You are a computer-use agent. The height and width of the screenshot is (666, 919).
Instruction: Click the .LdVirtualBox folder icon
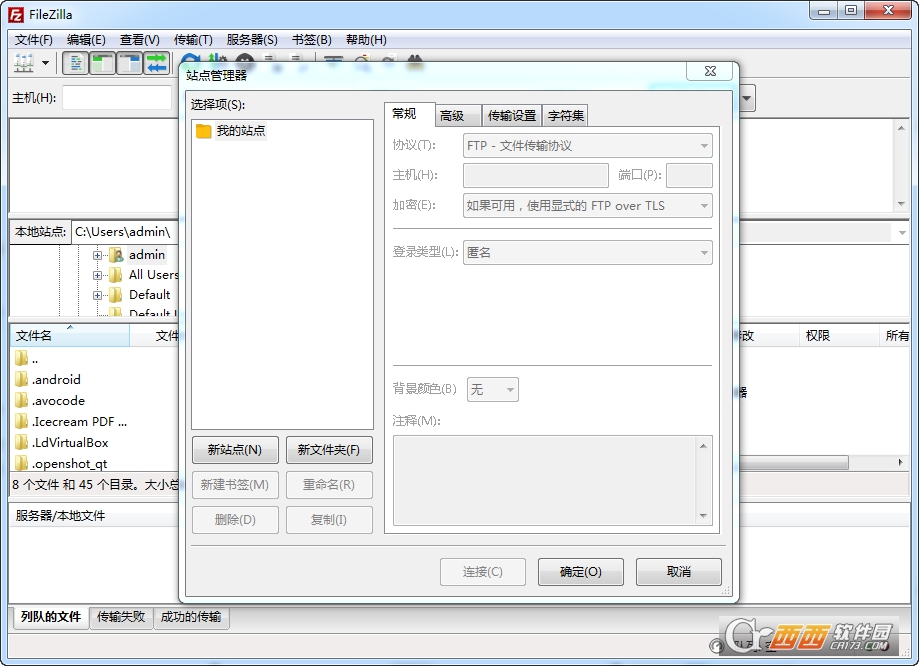[22, 443]
